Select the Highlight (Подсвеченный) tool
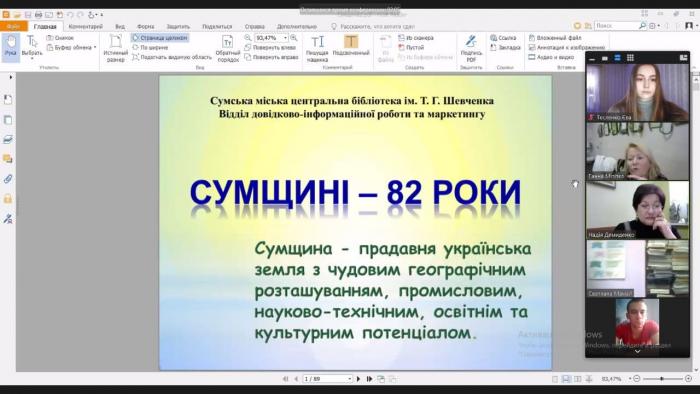This screenshot has height=394, width=700. coord(351,46)
